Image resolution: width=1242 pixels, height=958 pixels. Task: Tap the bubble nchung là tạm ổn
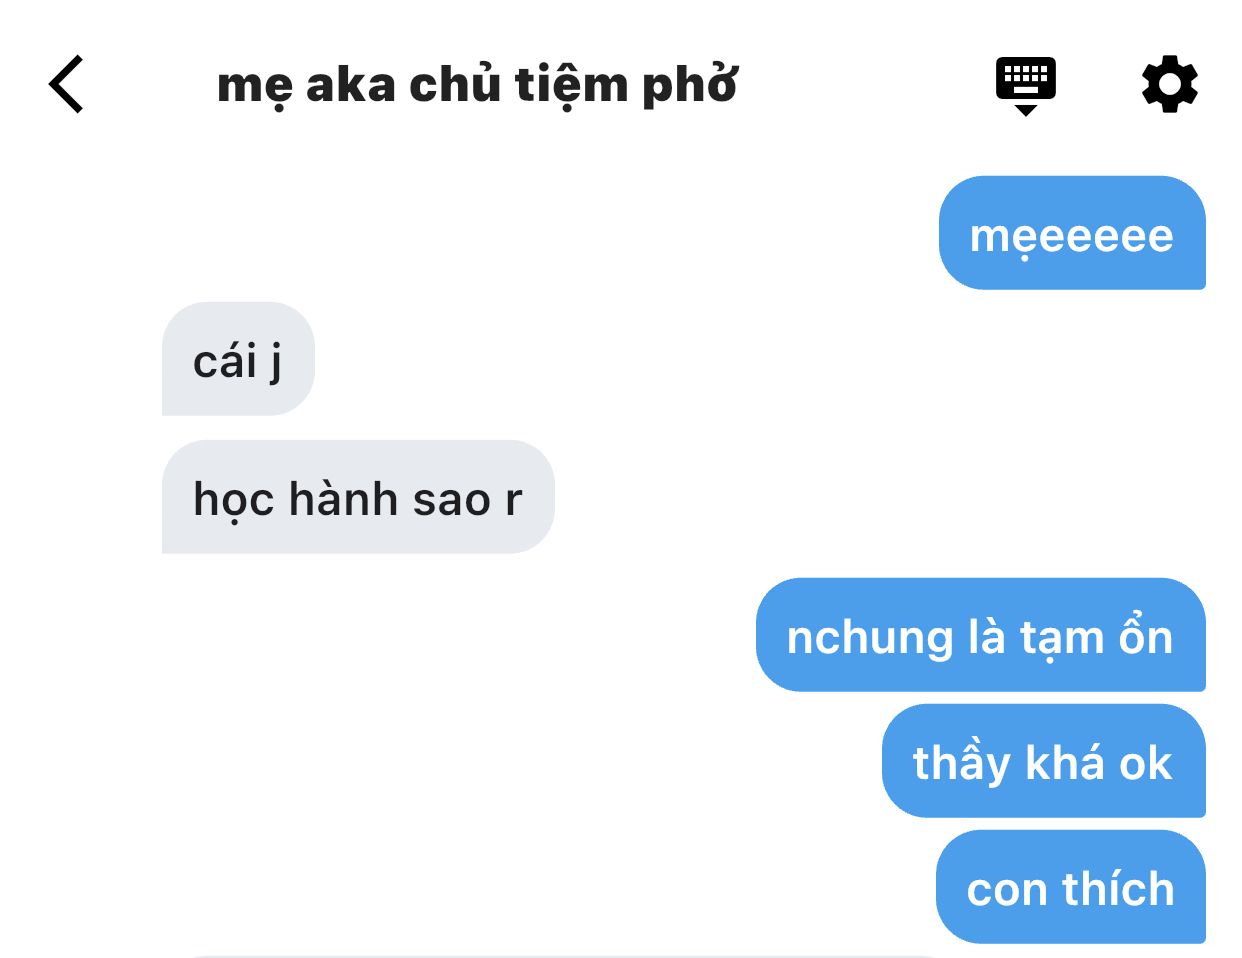[980, 635]
